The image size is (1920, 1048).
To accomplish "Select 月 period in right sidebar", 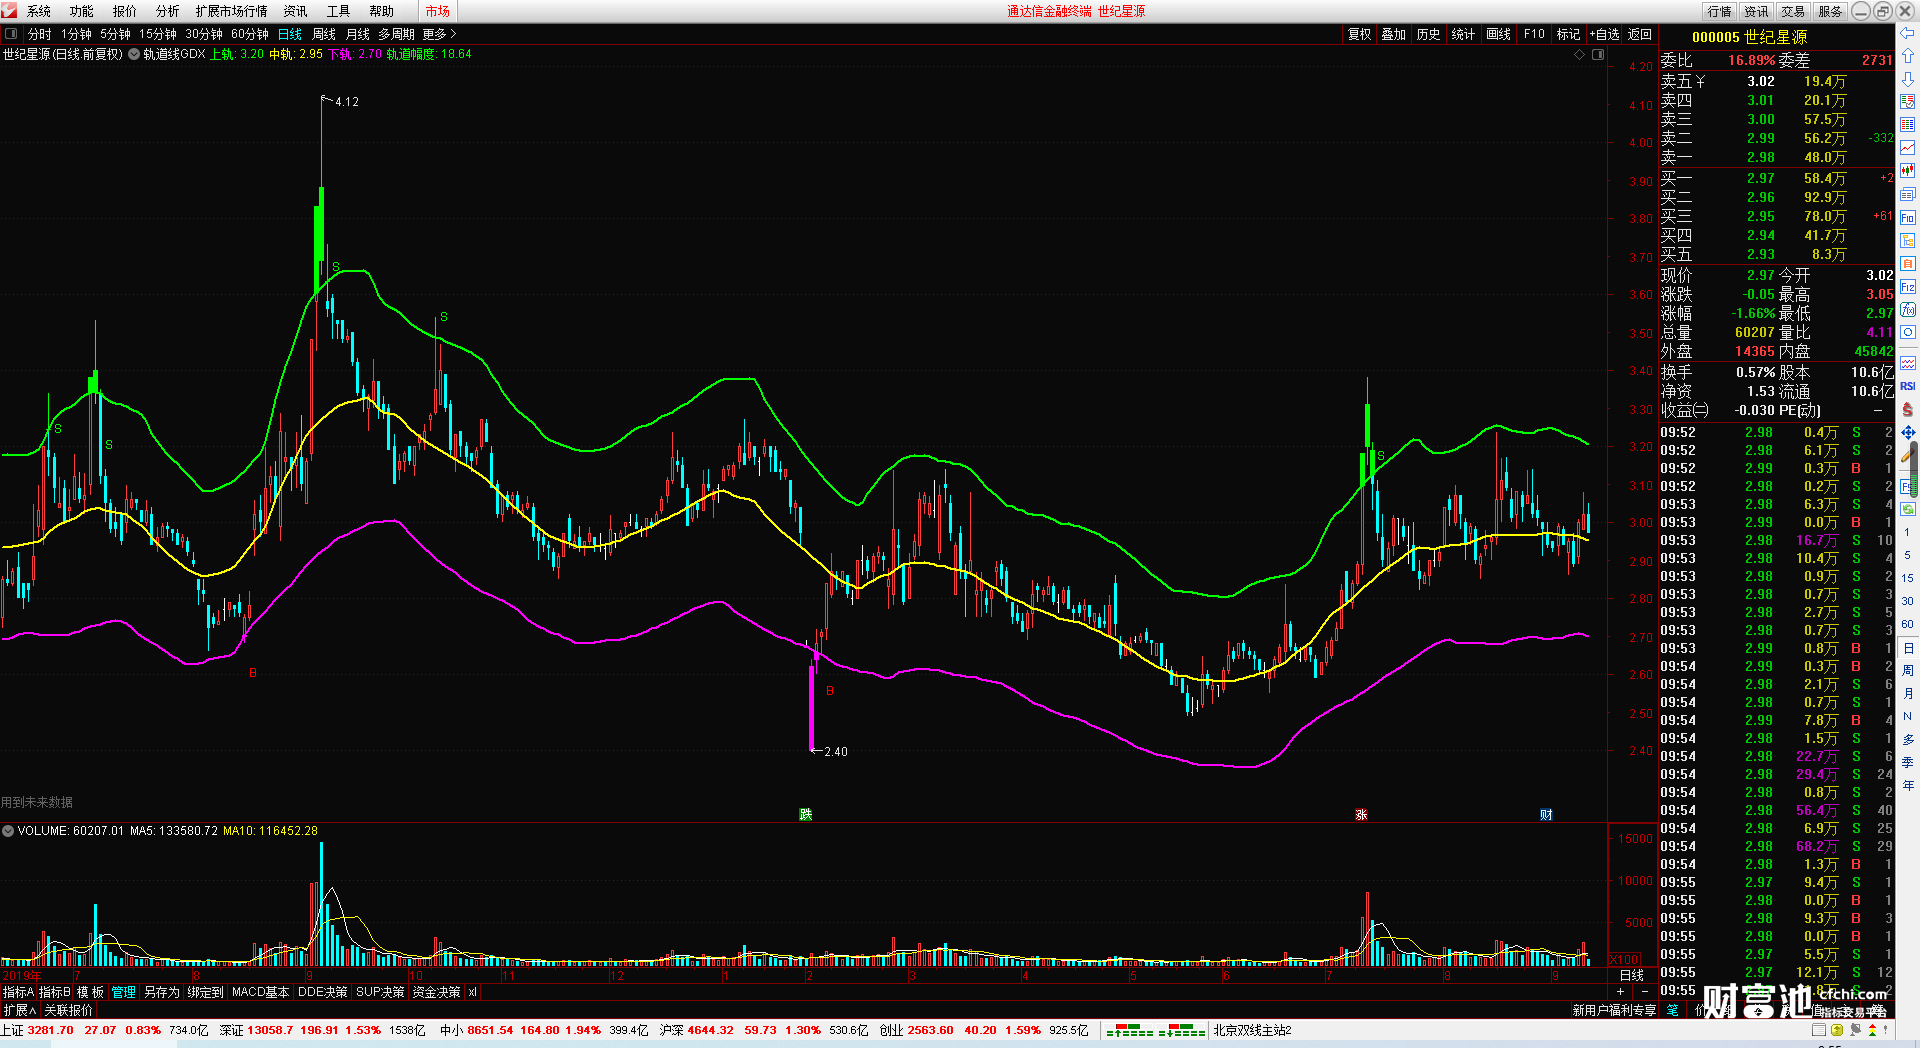I will point(1907,693).
